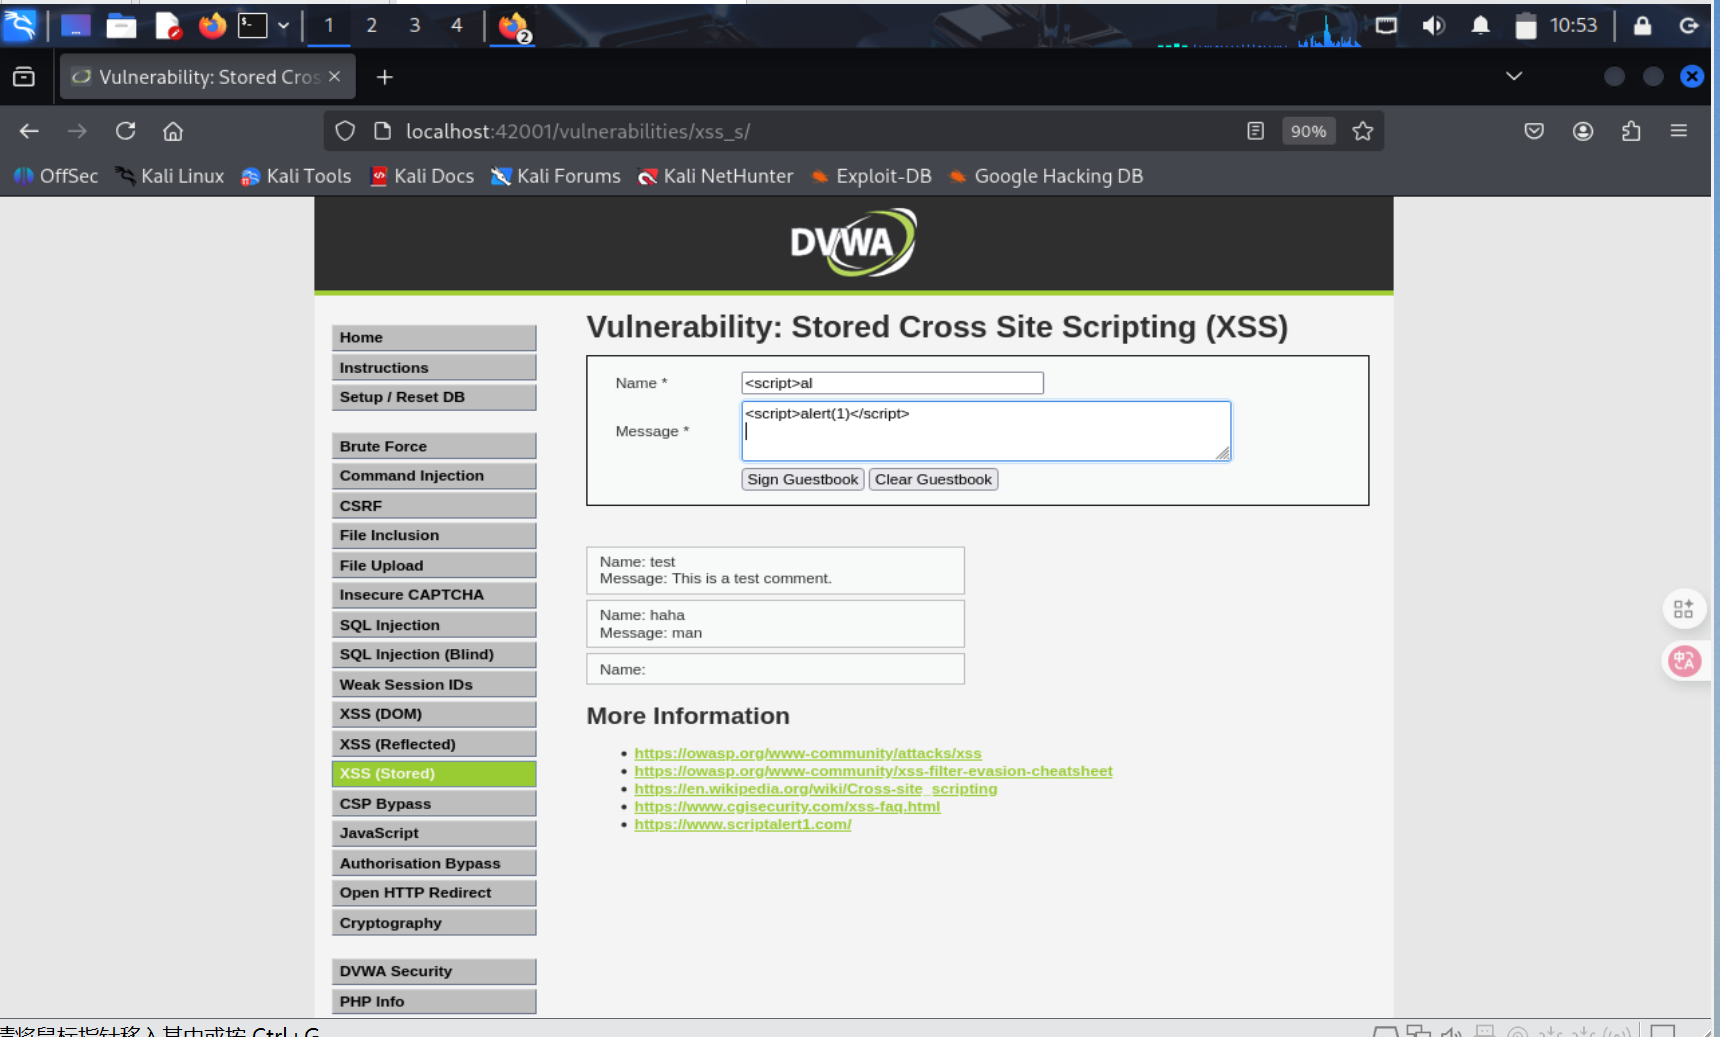The image size is (1720, 1037).
Task: Click the Sign Guestbook button
Action: [x=803, y=479]
